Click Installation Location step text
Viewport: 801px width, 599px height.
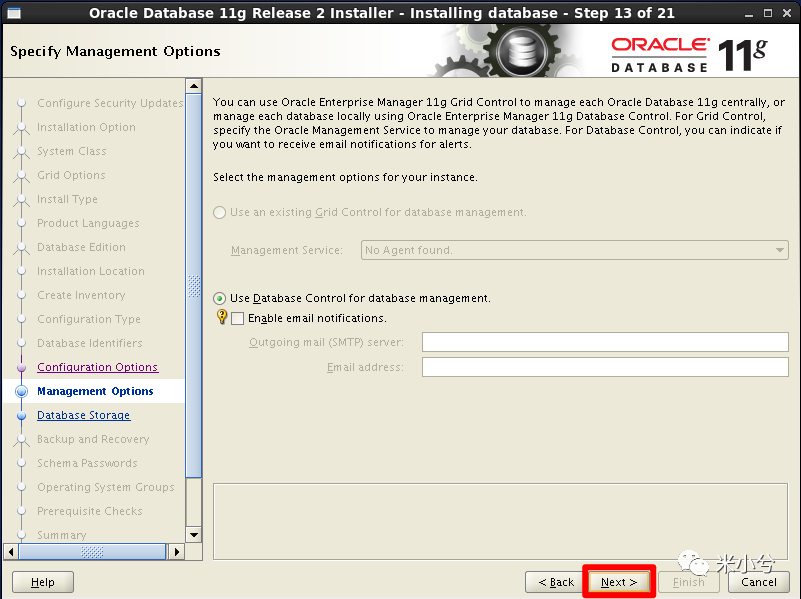click(90, 271)
